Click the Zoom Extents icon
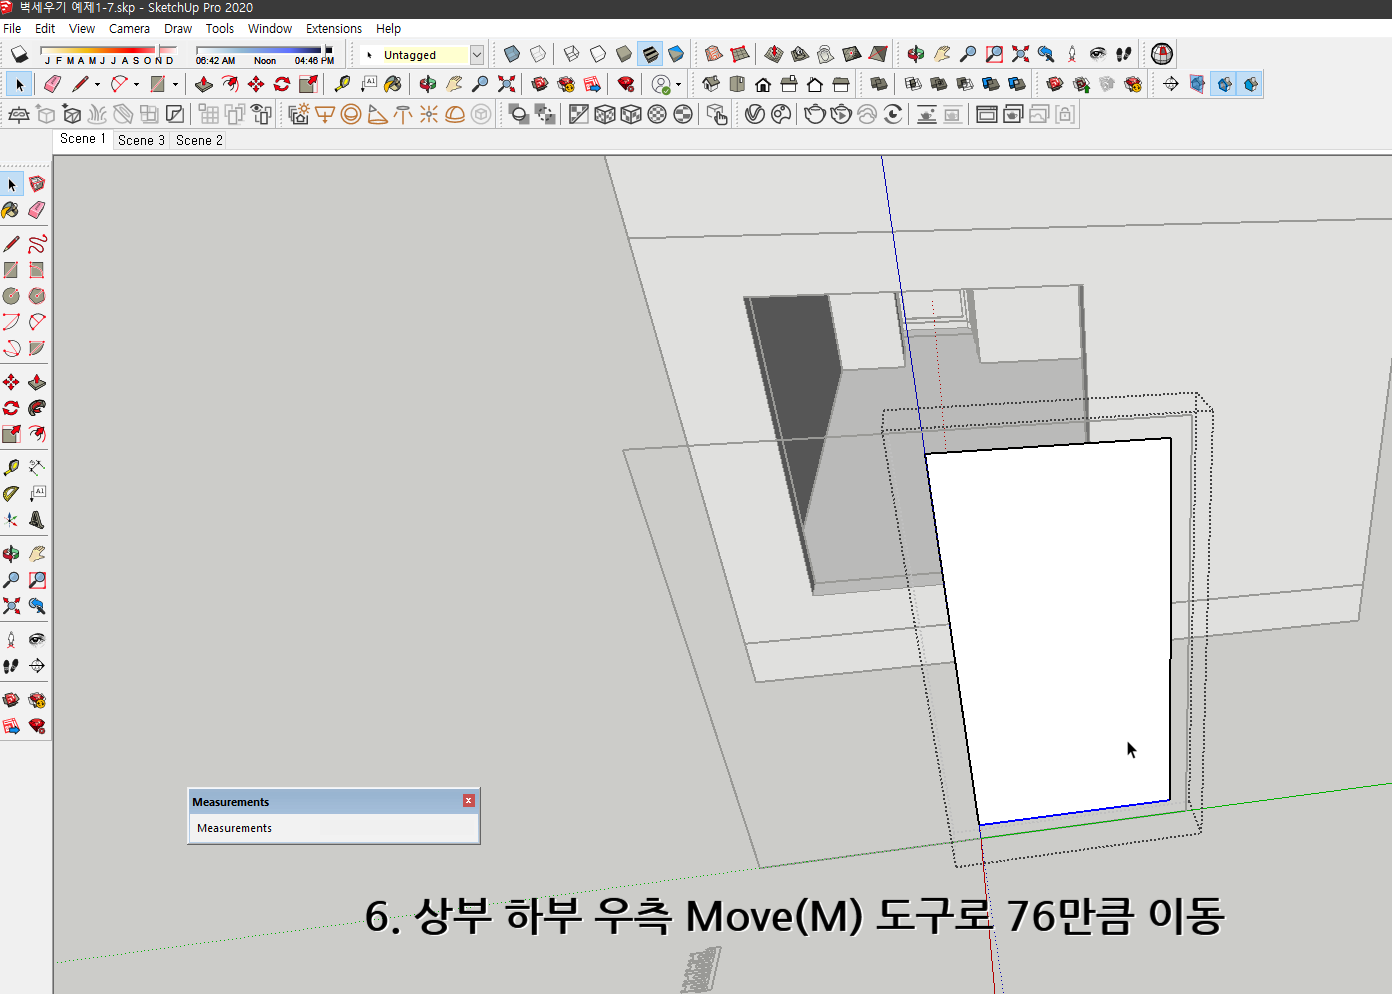Viewport: 1392px width, 994px height. (12, 606)
